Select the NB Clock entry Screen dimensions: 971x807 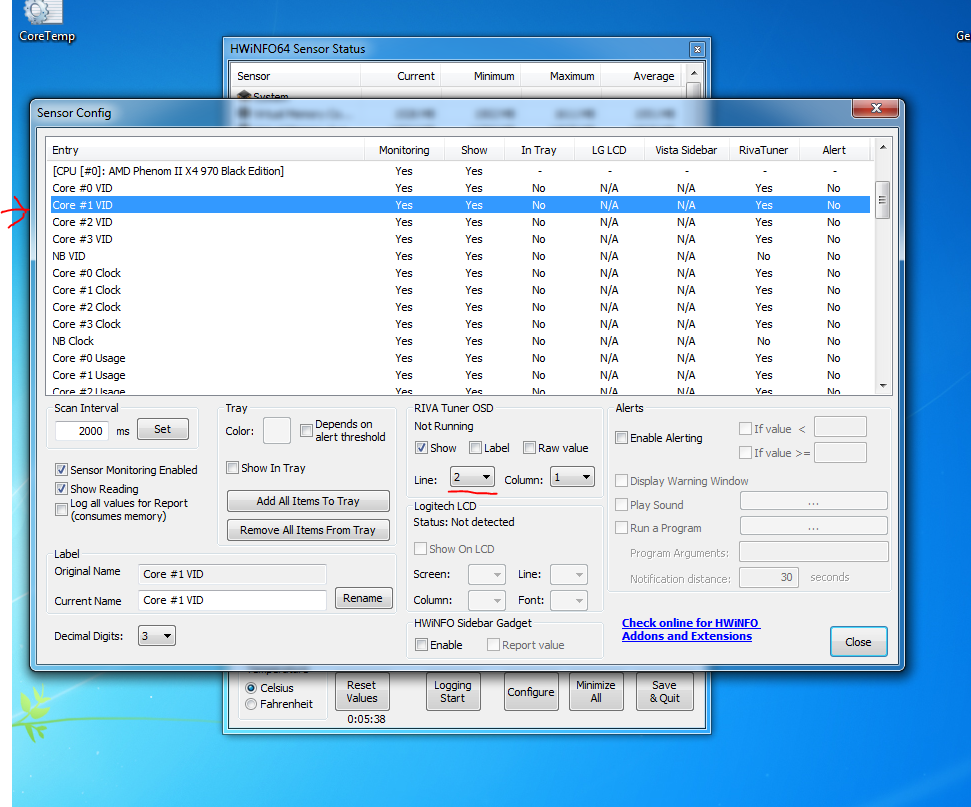tap(460, 341)
